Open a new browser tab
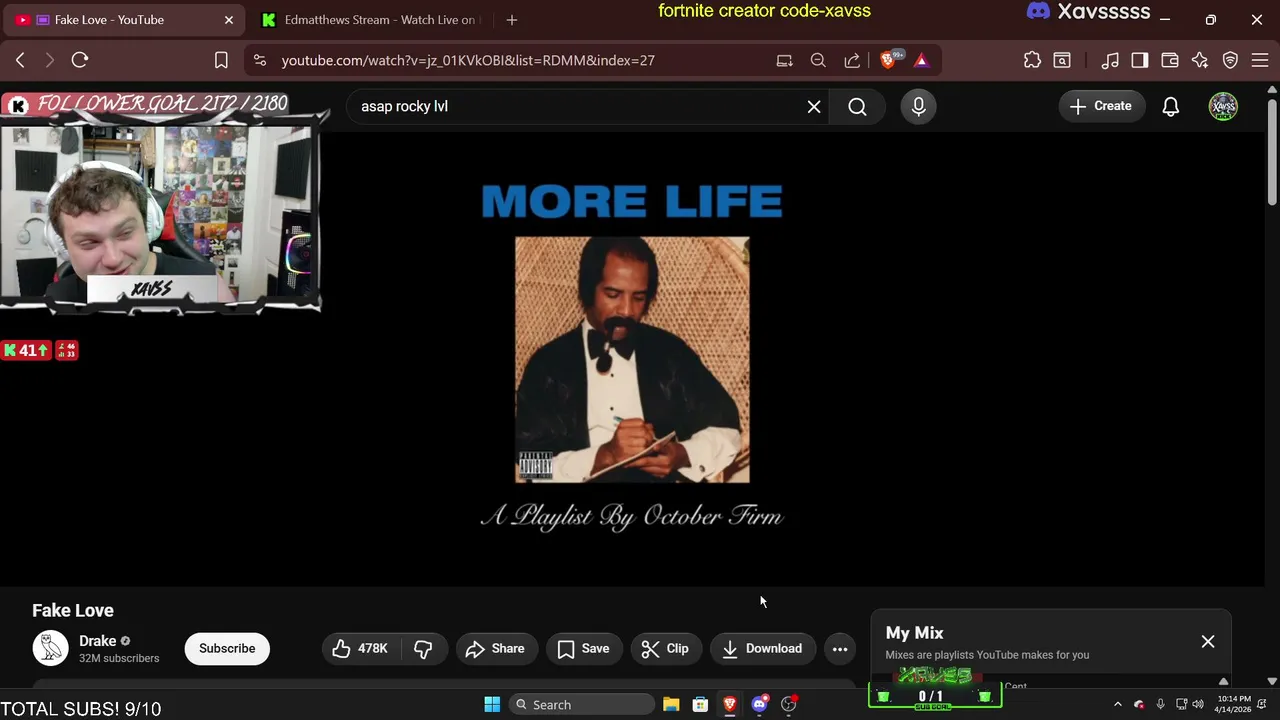1280x720 pixels. (512, 20)
